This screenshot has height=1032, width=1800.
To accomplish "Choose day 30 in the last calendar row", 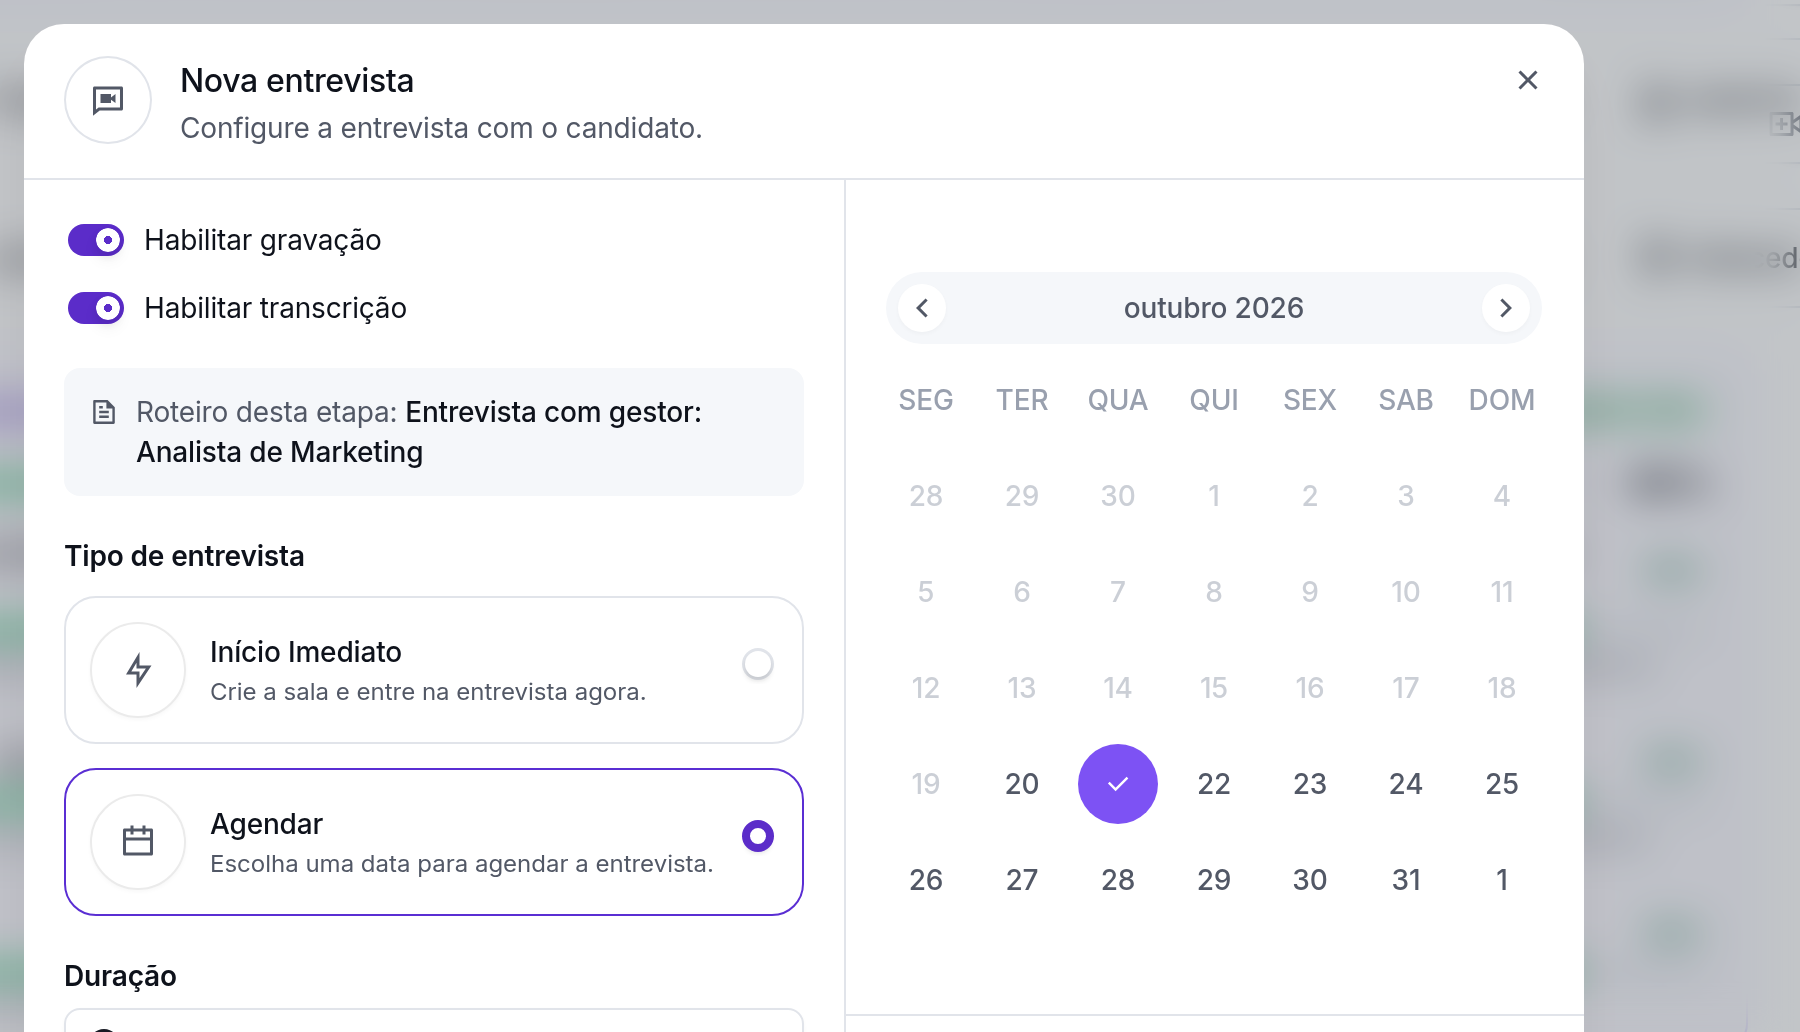I will click(1310, 880).
